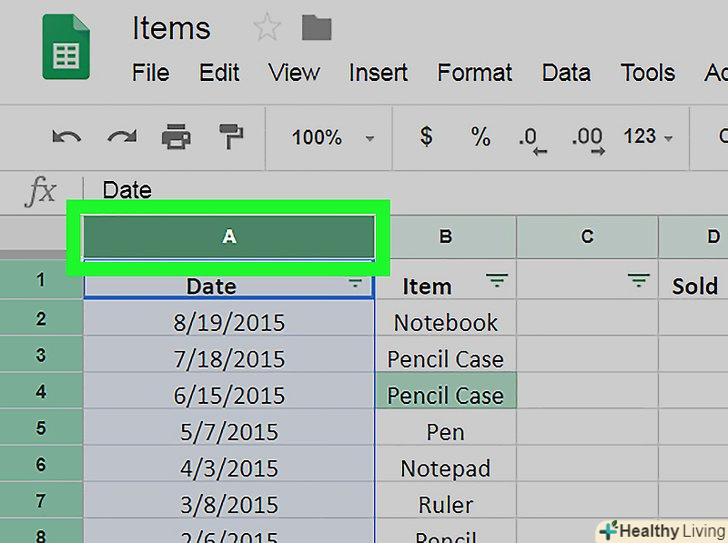Open the Data menu

click(566, 72)
